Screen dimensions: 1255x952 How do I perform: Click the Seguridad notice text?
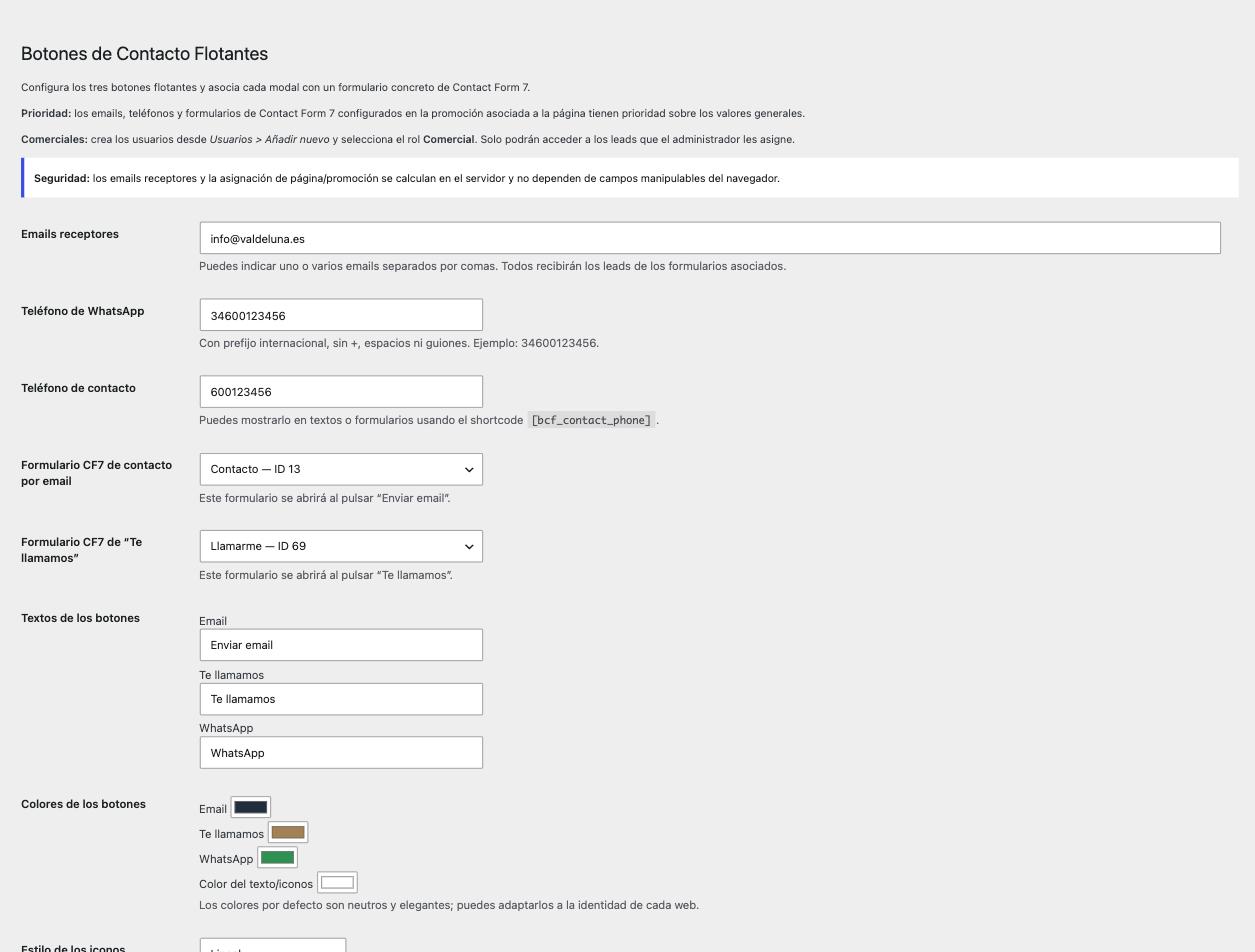click(407, 178)
